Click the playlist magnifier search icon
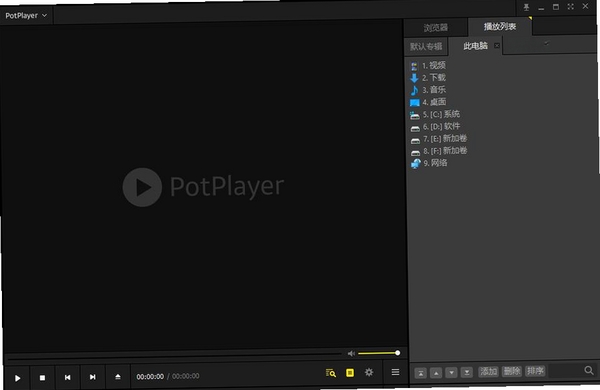The width and height of the screenshot is (600, 390). 589,370
